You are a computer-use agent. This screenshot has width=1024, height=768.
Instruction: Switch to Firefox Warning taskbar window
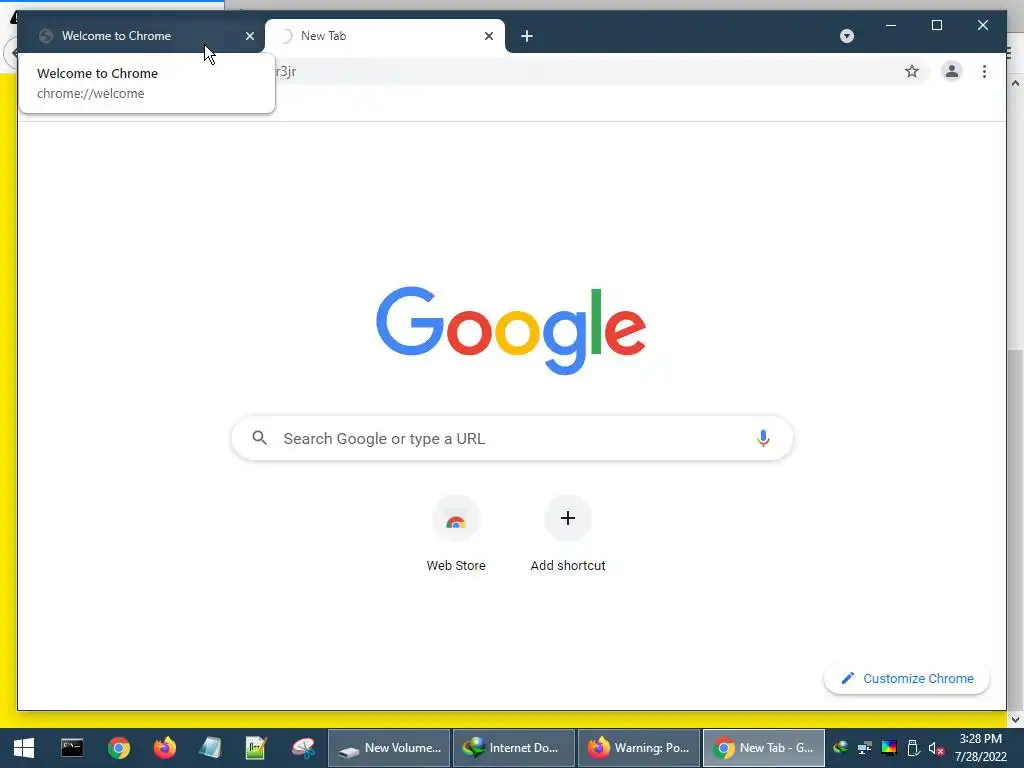click(639, 748)
